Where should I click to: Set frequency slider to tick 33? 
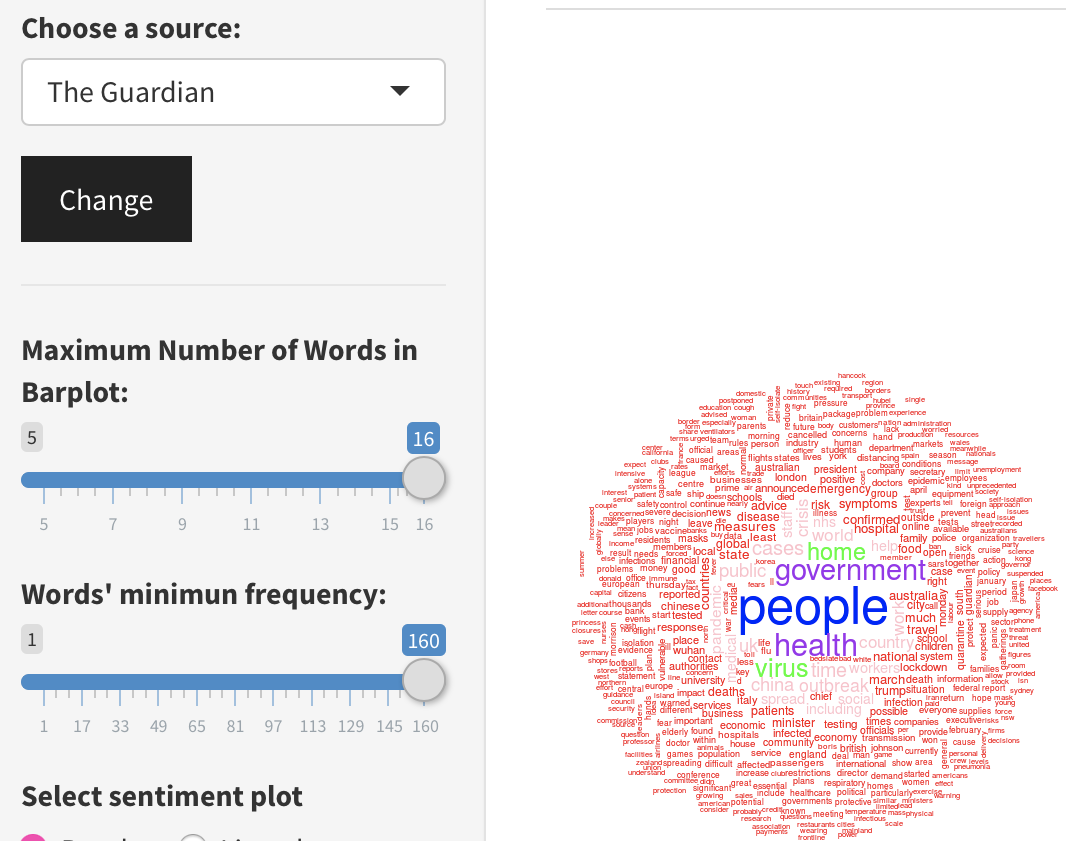[120, 683]
